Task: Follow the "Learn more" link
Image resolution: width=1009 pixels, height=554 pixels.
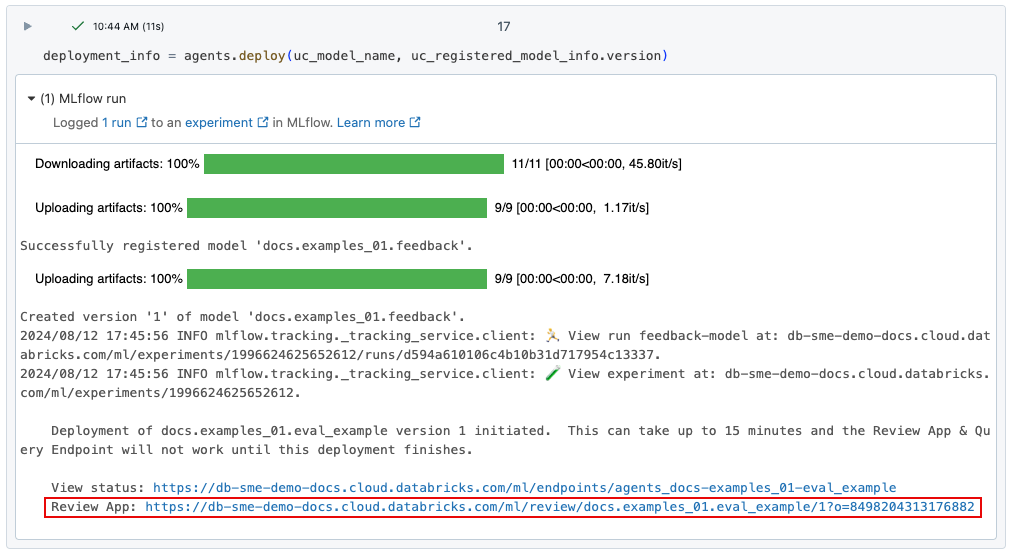Action: 370,123
